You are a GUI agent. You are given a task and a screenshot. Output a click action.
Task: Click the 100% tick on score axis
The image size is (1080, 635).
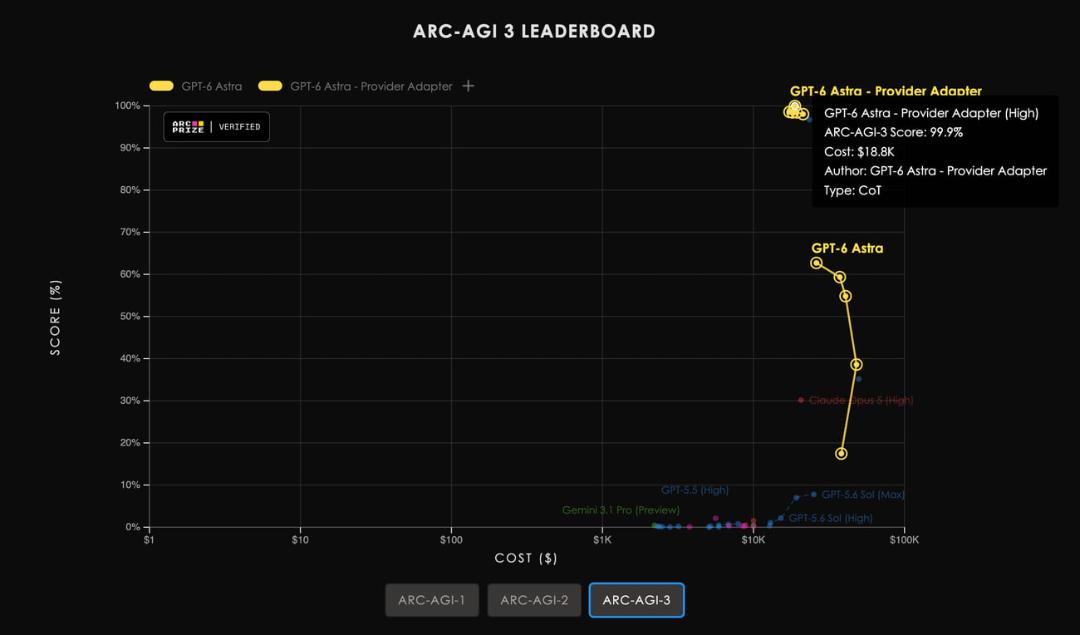click(127, 105)
